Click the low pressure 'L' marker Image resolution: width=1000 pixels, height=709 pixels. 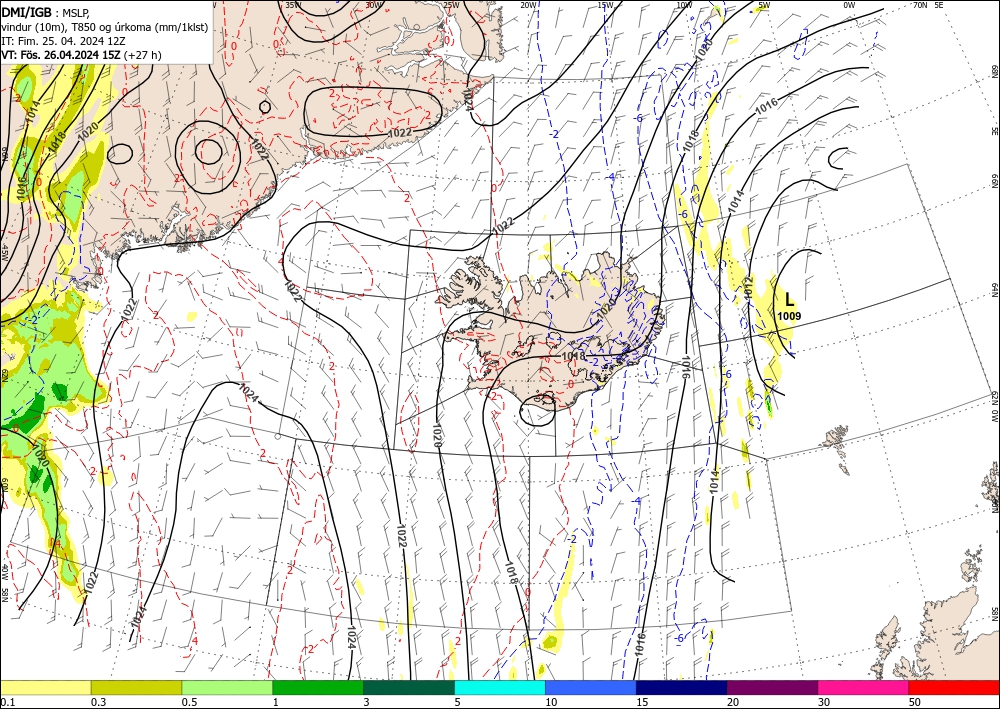click(x=790, y=300)
